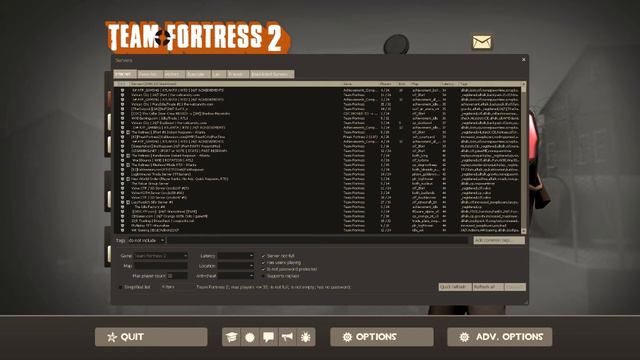Open the Latency filter dropdown
Image resolution: width=640 pixels, height=360 pixels.
236,256
